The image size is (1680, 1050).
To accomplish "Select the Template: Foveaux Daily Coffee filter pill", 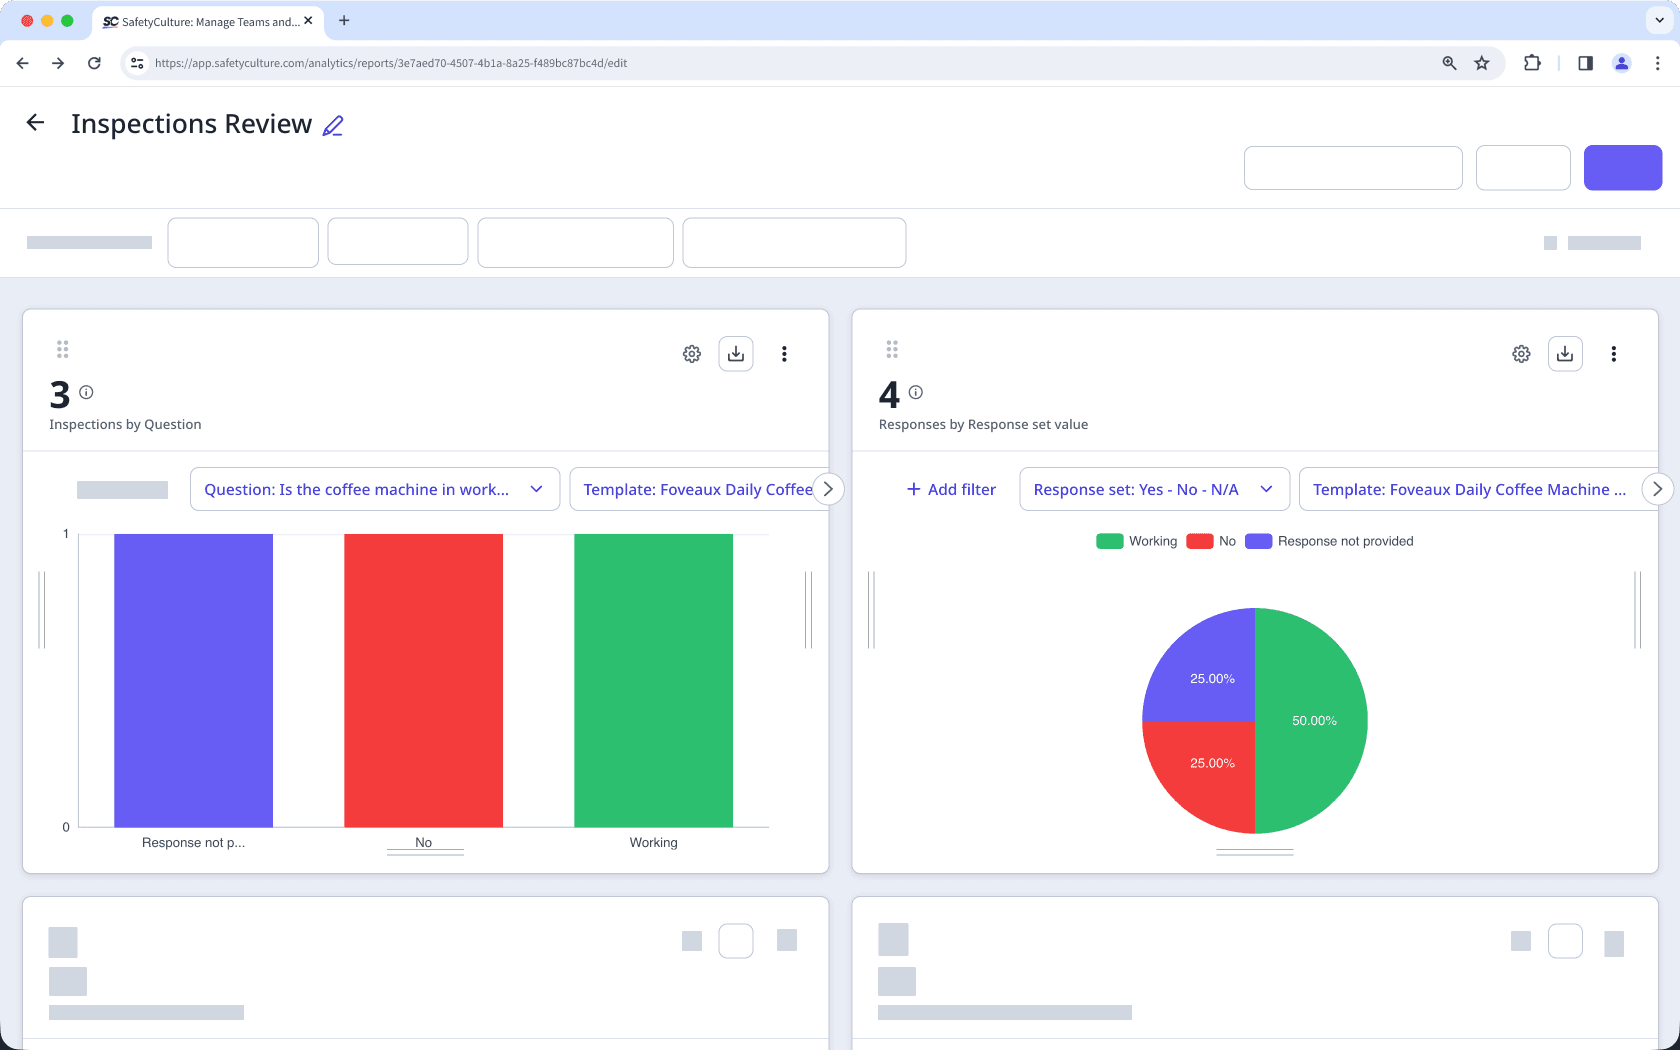I will click(698, 489).
